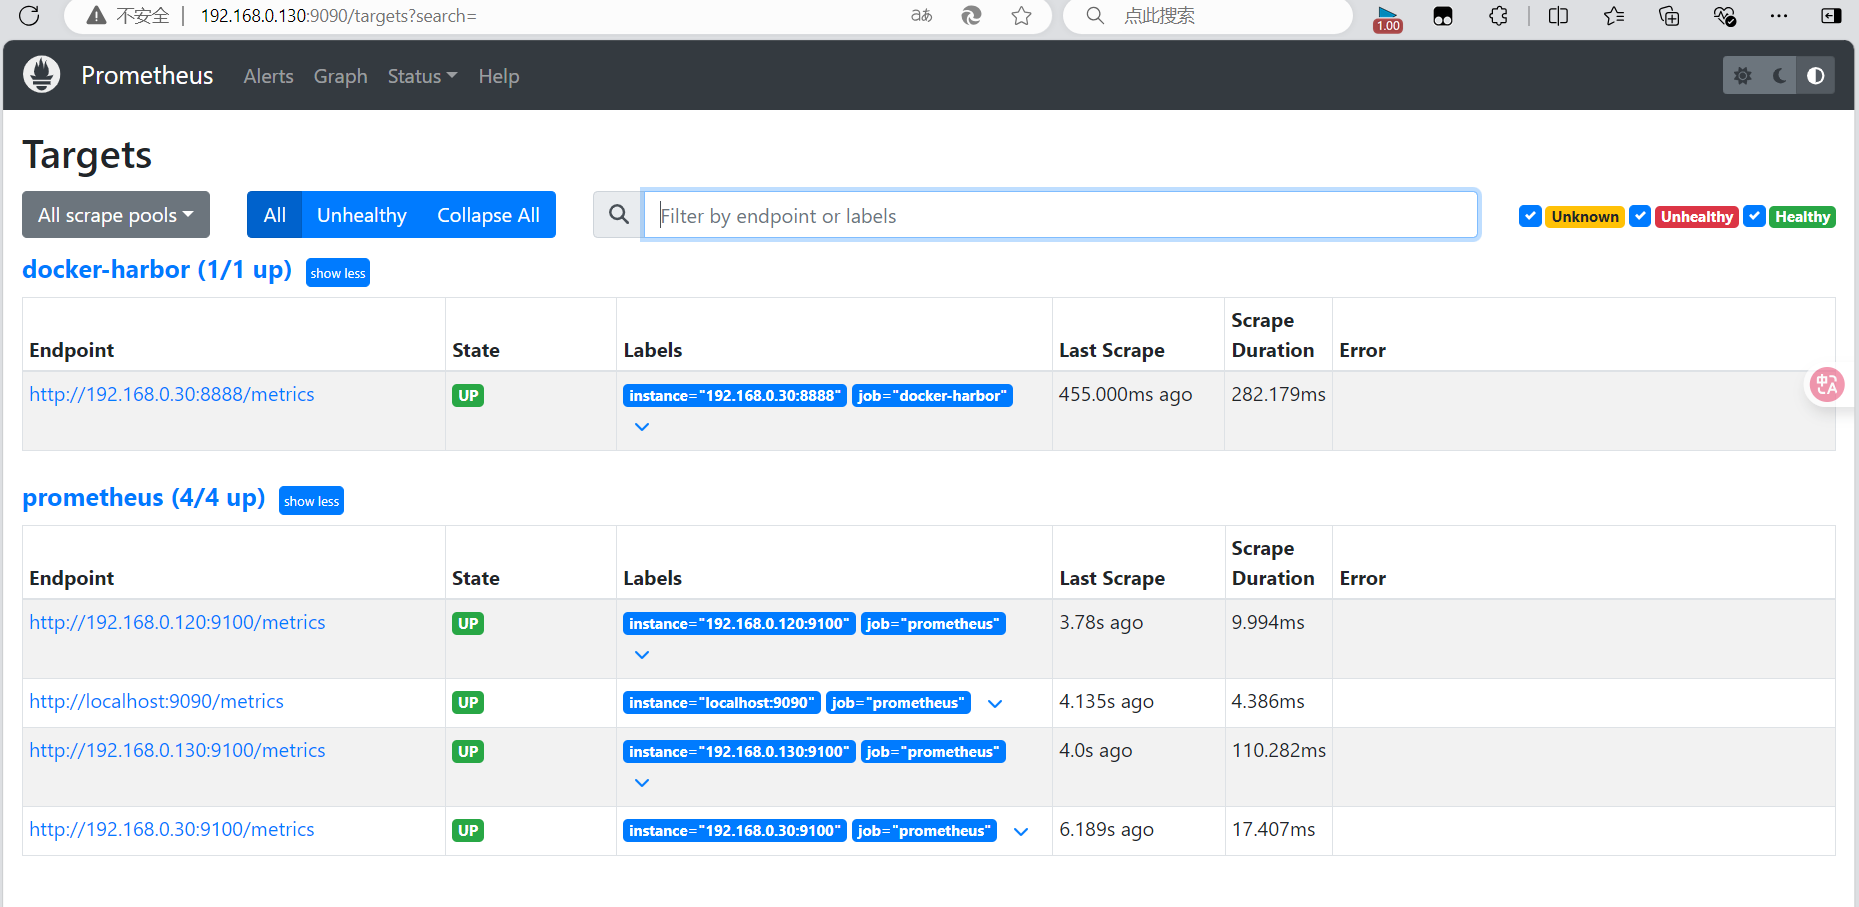Screen dimensions: 1859x907
Task: Click the 110.282ms scrape duration value
Action: click(x=1279, y=750)
